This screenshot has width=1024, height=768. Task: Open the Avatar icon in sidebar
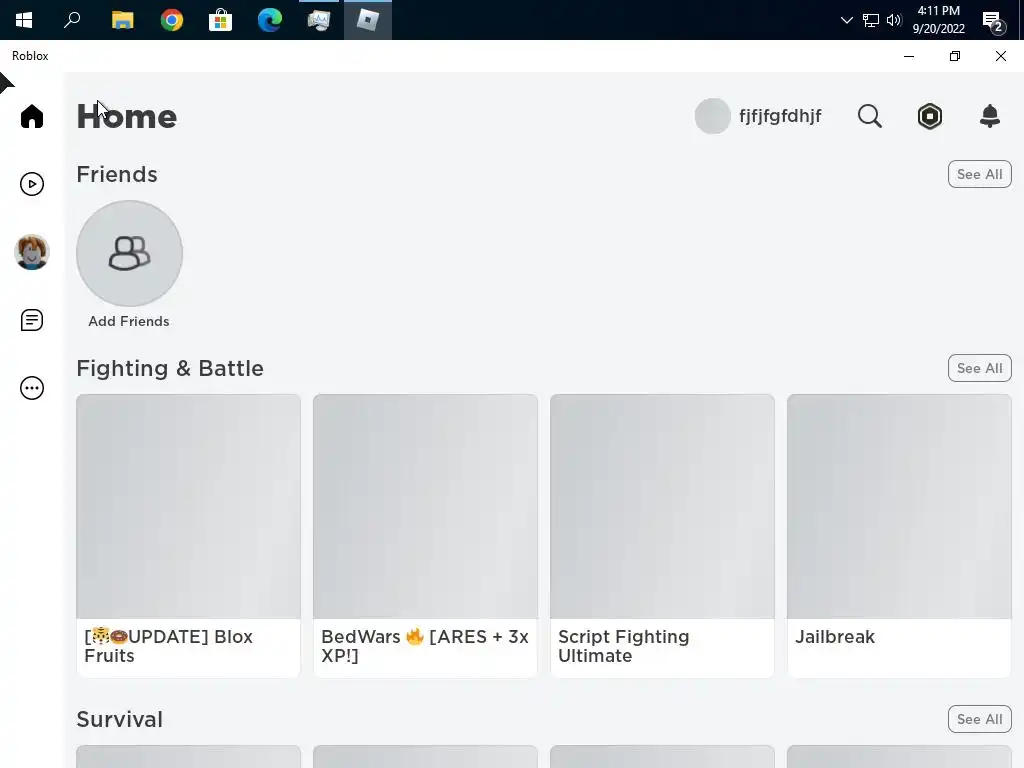[x=31, y=252]
